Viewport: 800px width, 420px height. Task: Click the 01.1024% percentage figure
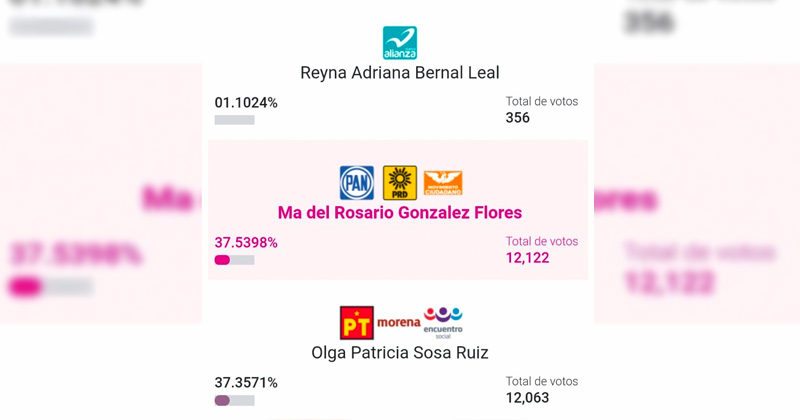click(x=246, y=103)
